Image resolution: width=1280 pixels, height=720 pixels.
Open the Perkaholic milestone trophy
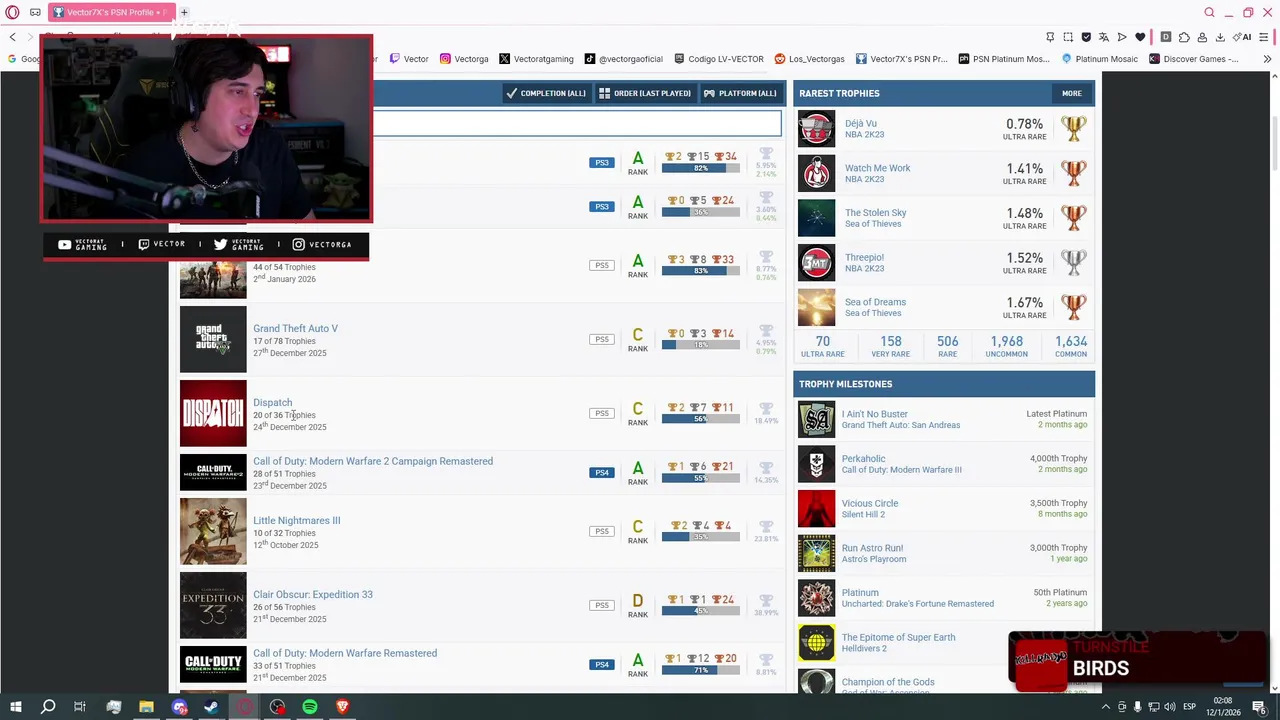click(x=863, y=458)
